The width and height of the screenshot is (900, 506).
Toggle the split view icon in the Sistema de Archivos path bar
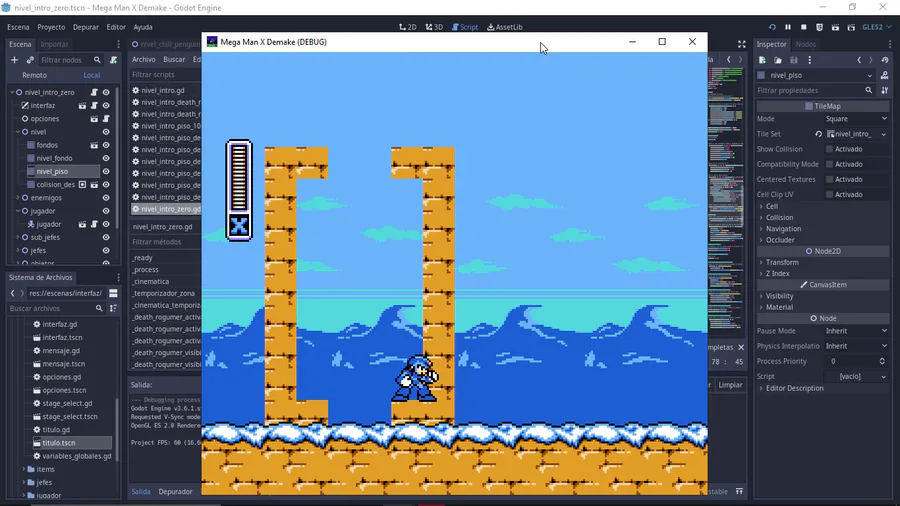(113, 293)
